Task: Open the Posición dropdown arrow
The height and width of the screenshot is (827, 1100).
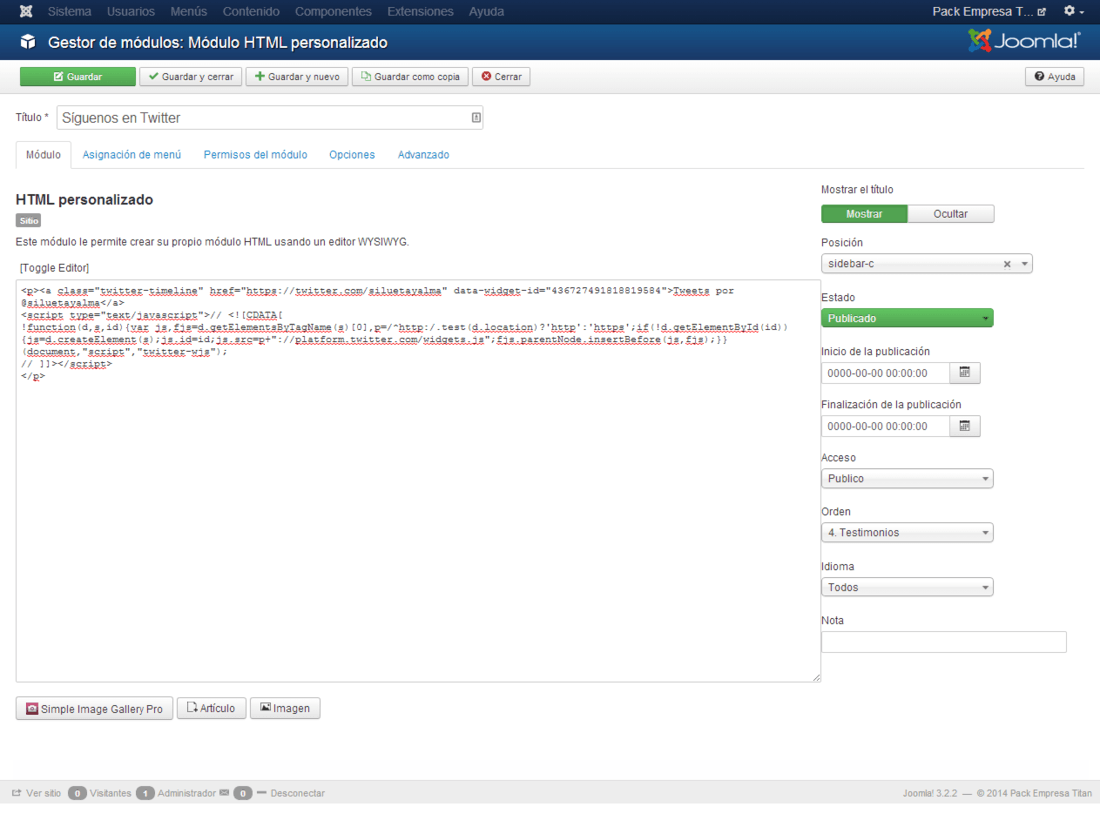Action: point(1024,264)
